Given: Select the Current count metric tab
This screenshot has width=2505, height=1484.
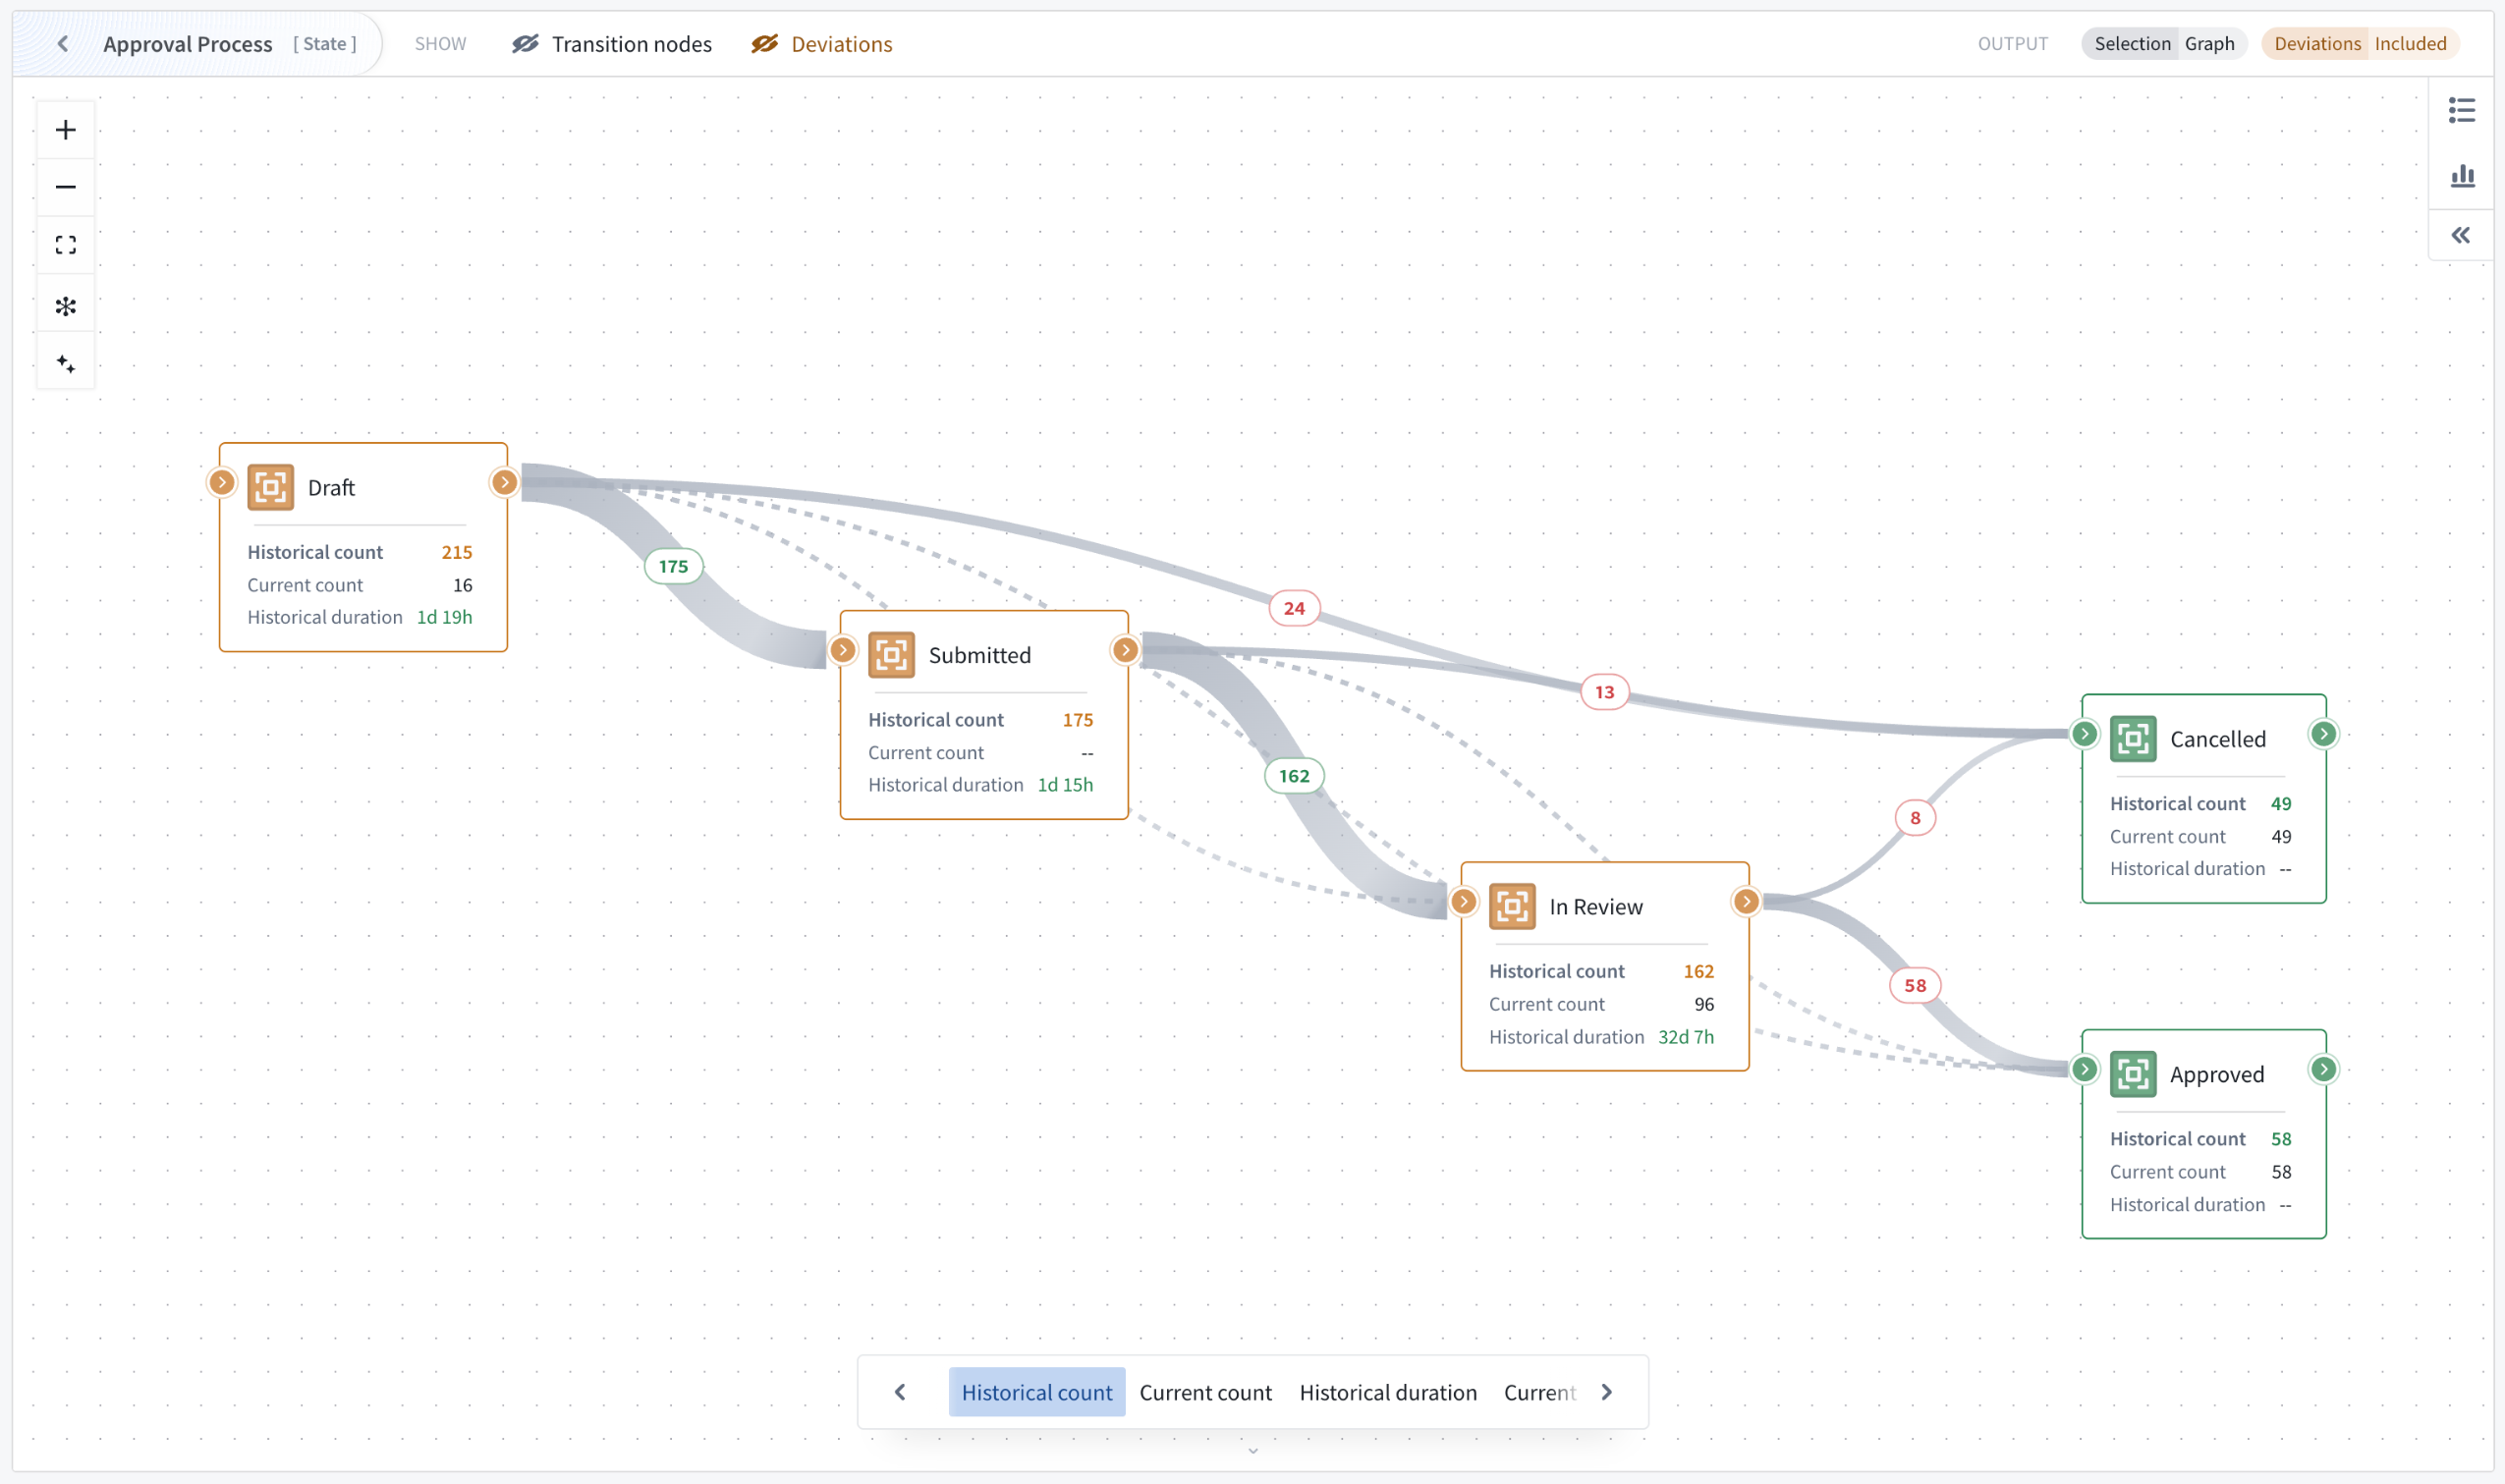Looking at the screenshot, I should click(x=1205, y=1391).
